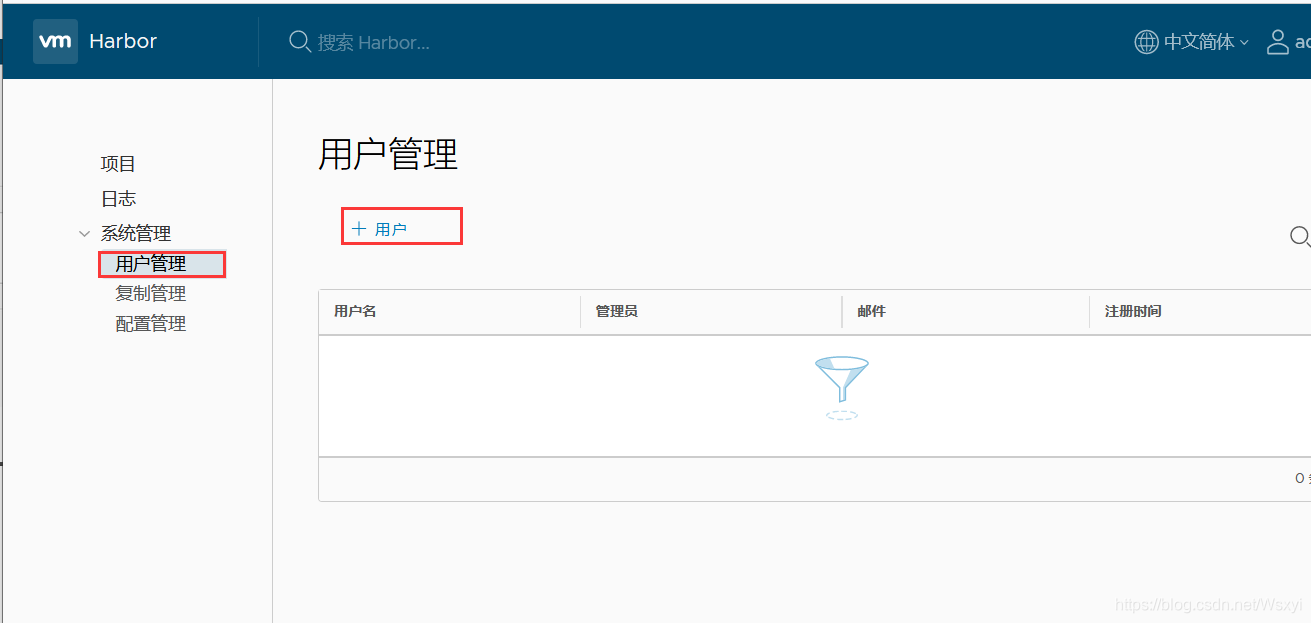Viewport: 1311px width, 623px height.
Task: Click the Harbor title link
Action: click(123, 41)
